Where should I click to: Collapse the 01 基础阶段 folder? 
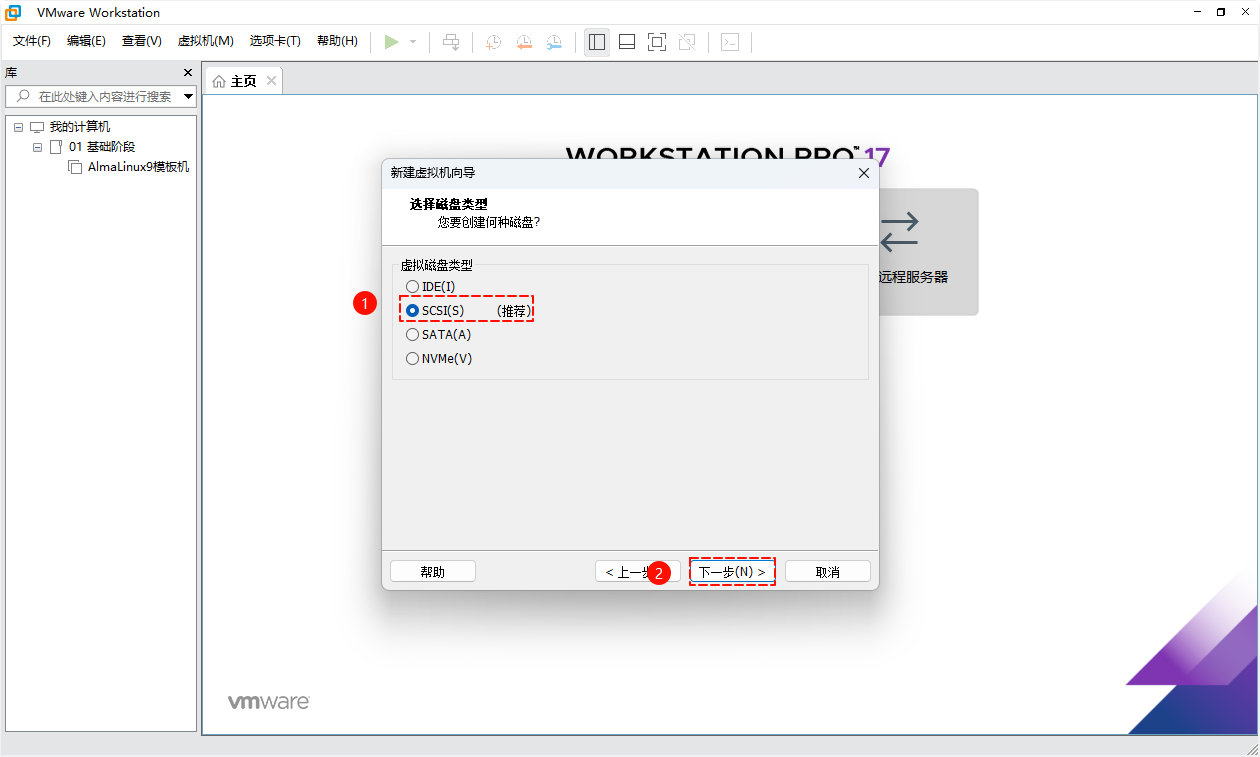pyautogui.click(x=38, y=147)
